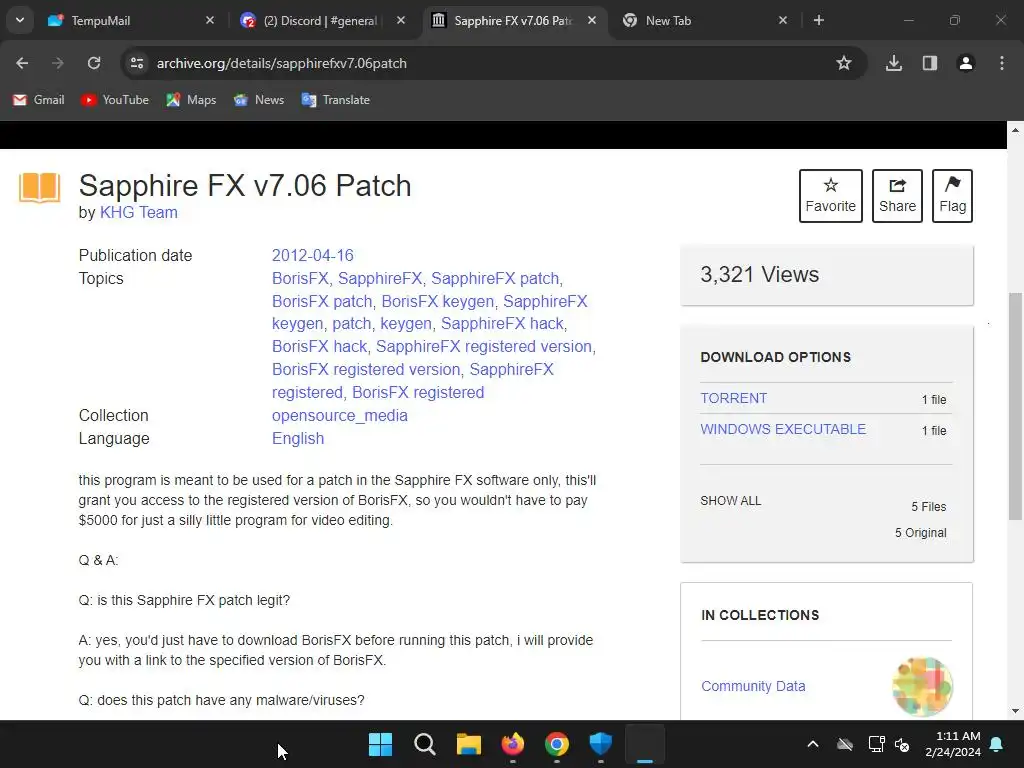This screenshot has width=1024, height=768.
Task: Open the 2012-04-16 publication date link
Action: [313, 255]
